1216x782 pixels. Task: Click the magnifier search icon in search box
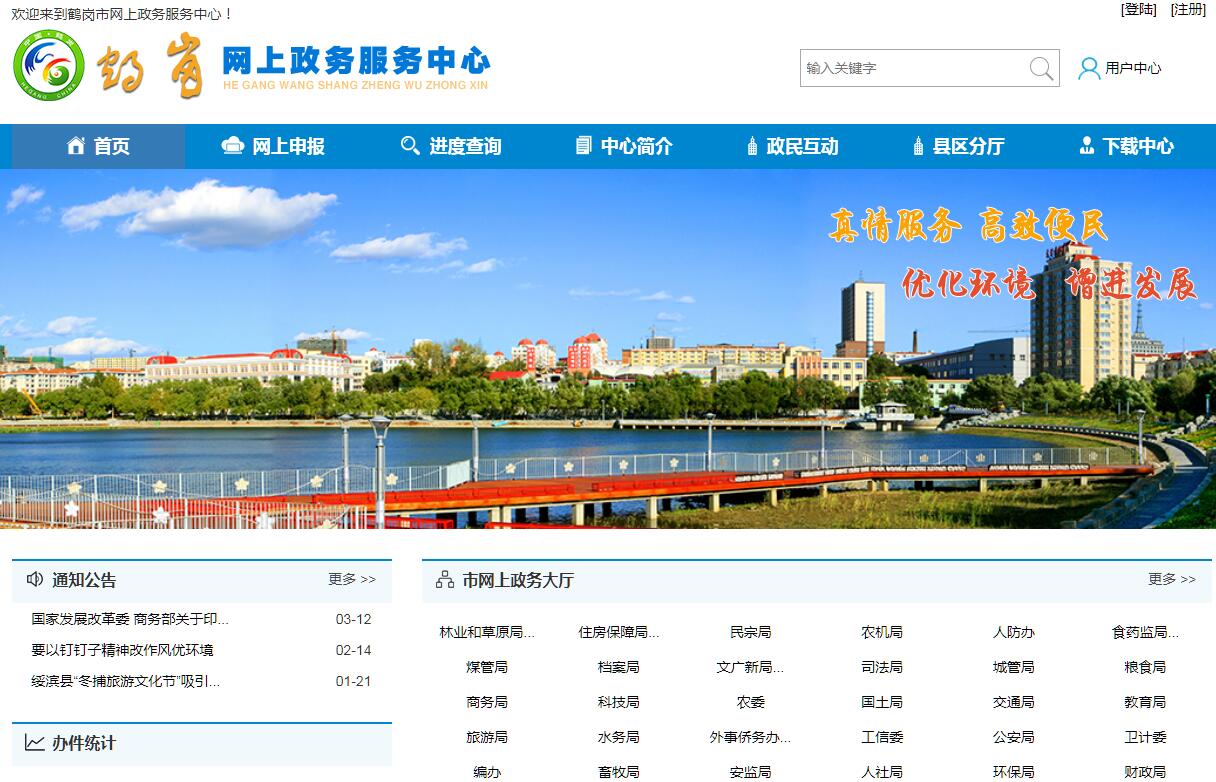point(1041,68)
